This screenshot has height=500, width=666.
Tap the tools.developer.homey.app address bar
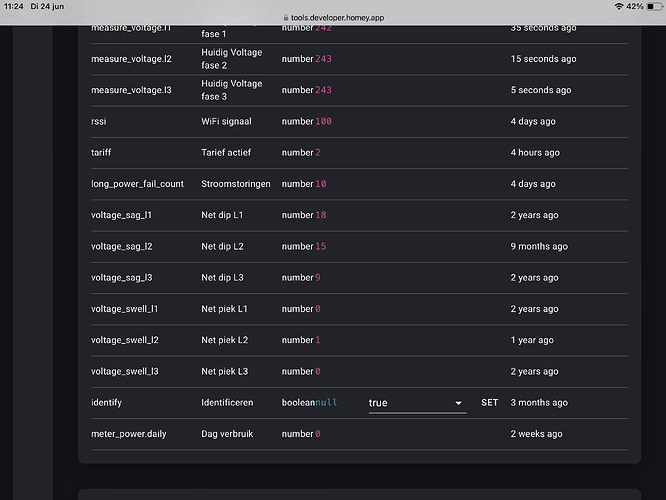click(x=338, y=18)
